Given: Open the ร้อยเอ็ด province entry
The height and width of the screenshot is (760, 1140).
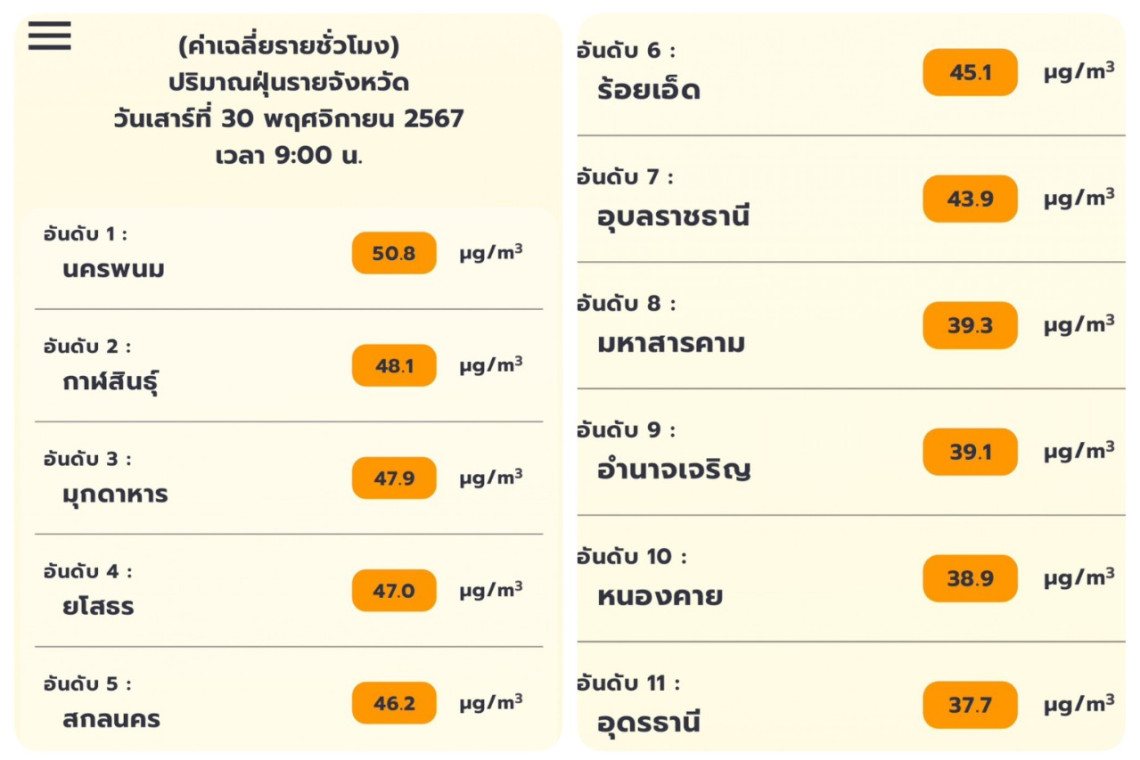Looking at the screenshot, I should [648, 91].
